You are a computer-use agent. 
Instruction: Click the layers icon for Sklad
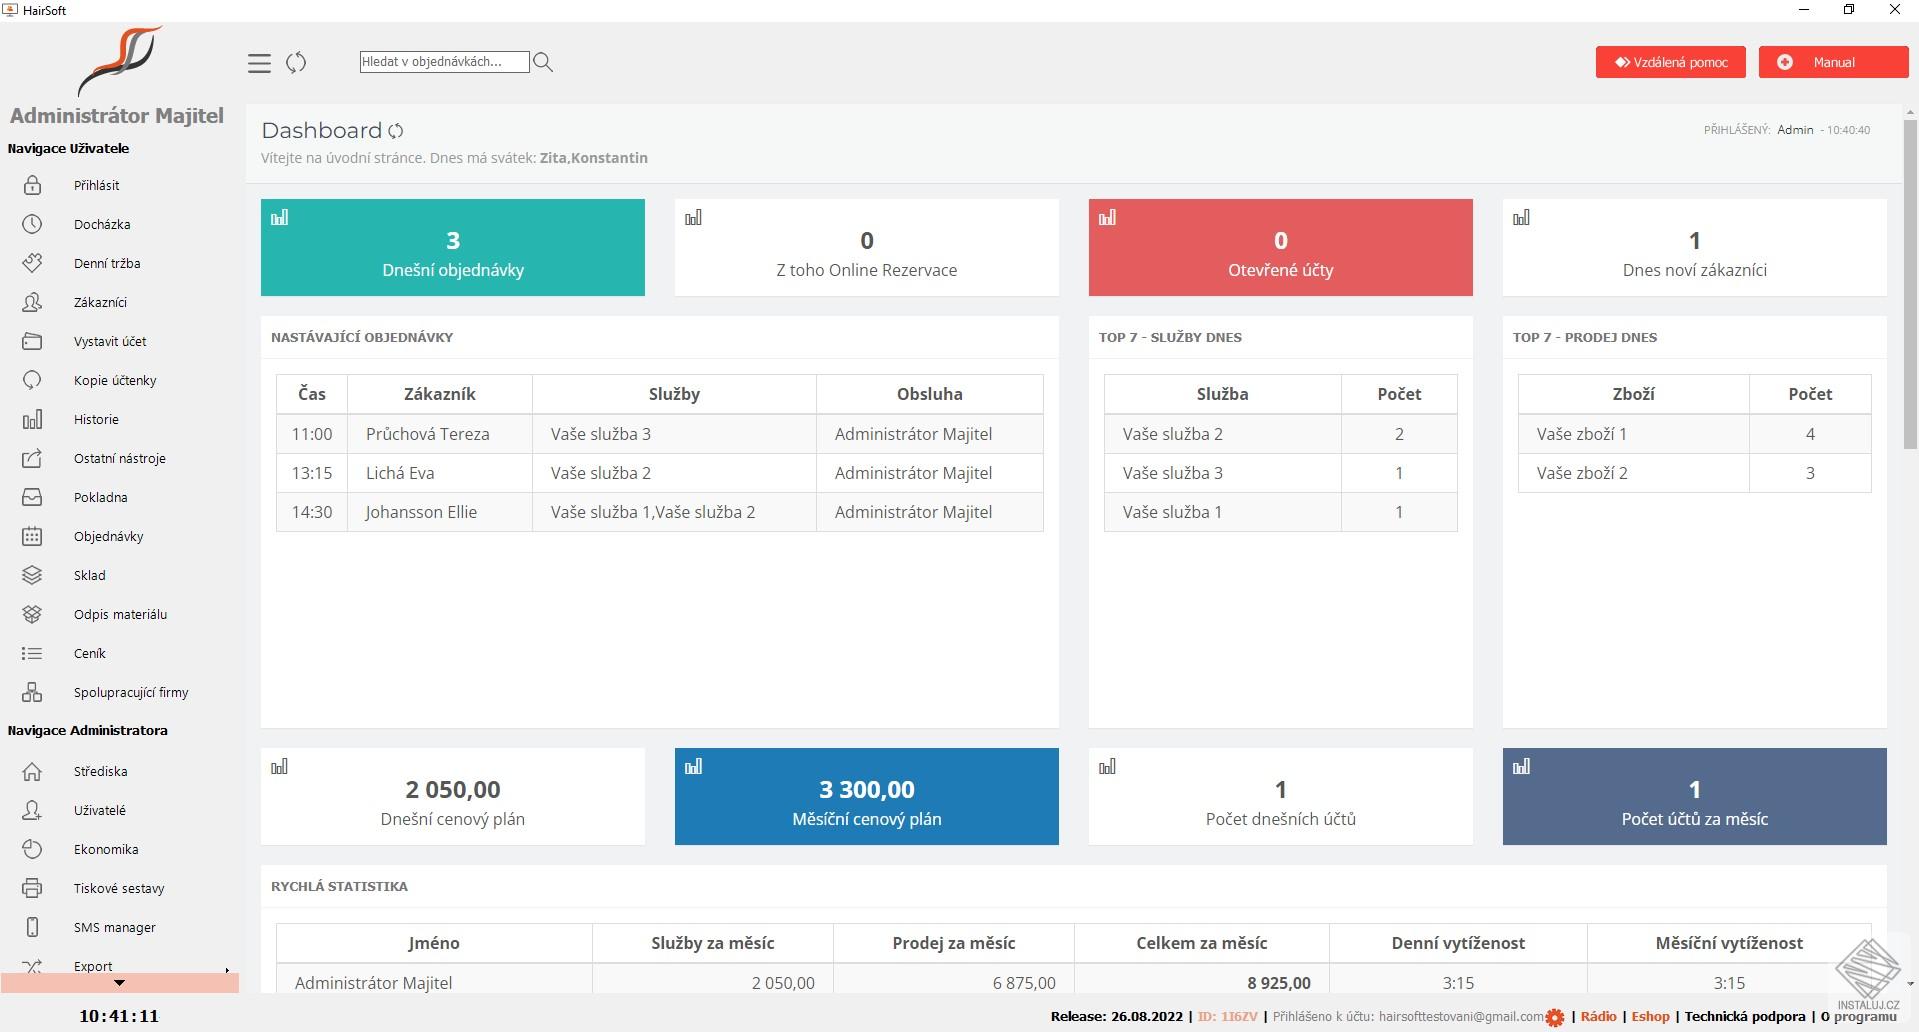(32, 575)
